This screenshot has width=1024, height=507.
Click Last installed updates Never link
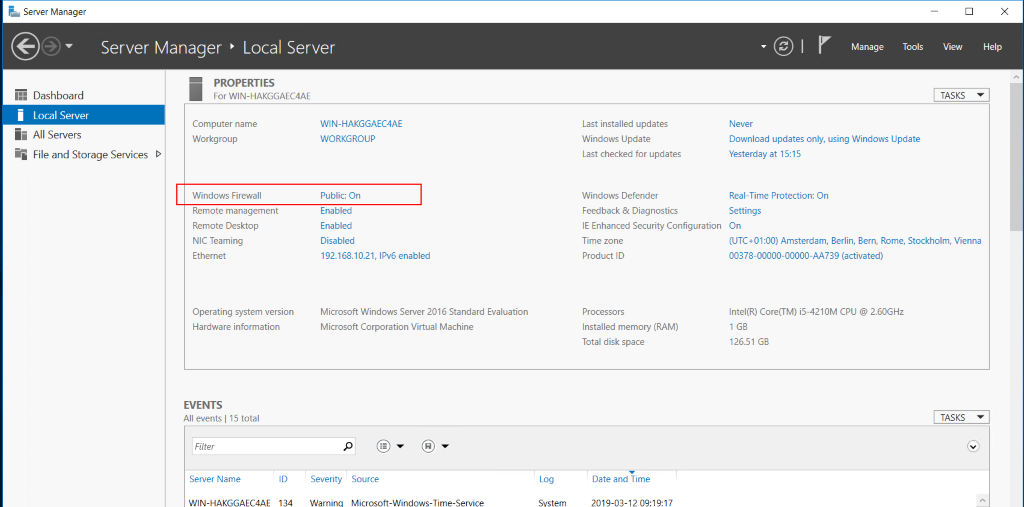(x=741, y=123)
